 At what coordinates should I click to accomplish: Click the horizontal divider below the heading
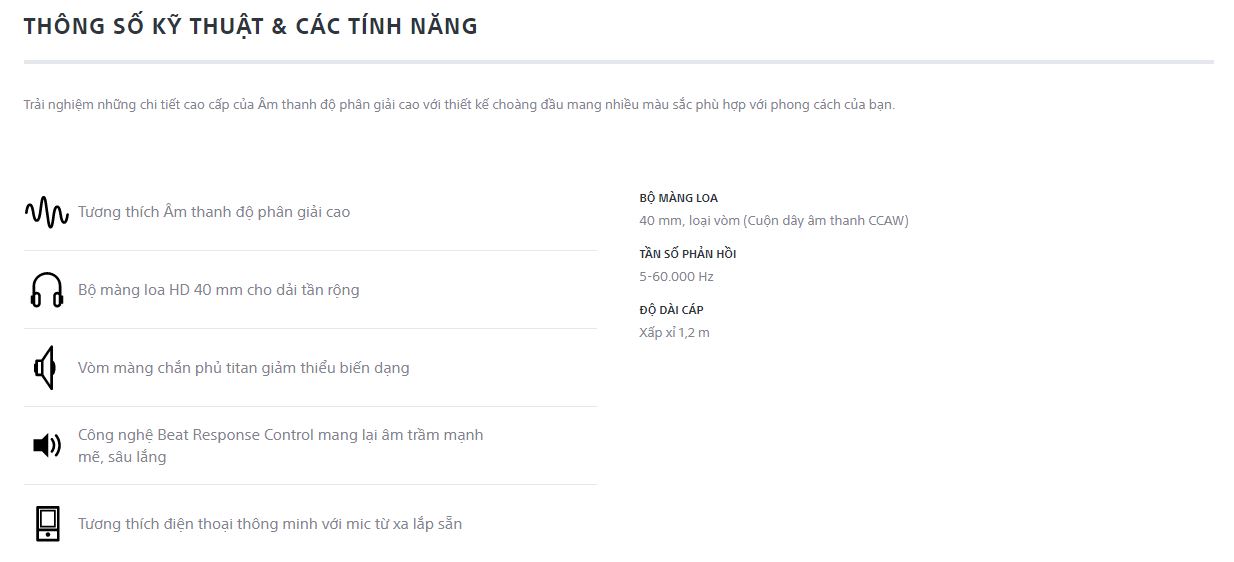[x=618, y=62]
